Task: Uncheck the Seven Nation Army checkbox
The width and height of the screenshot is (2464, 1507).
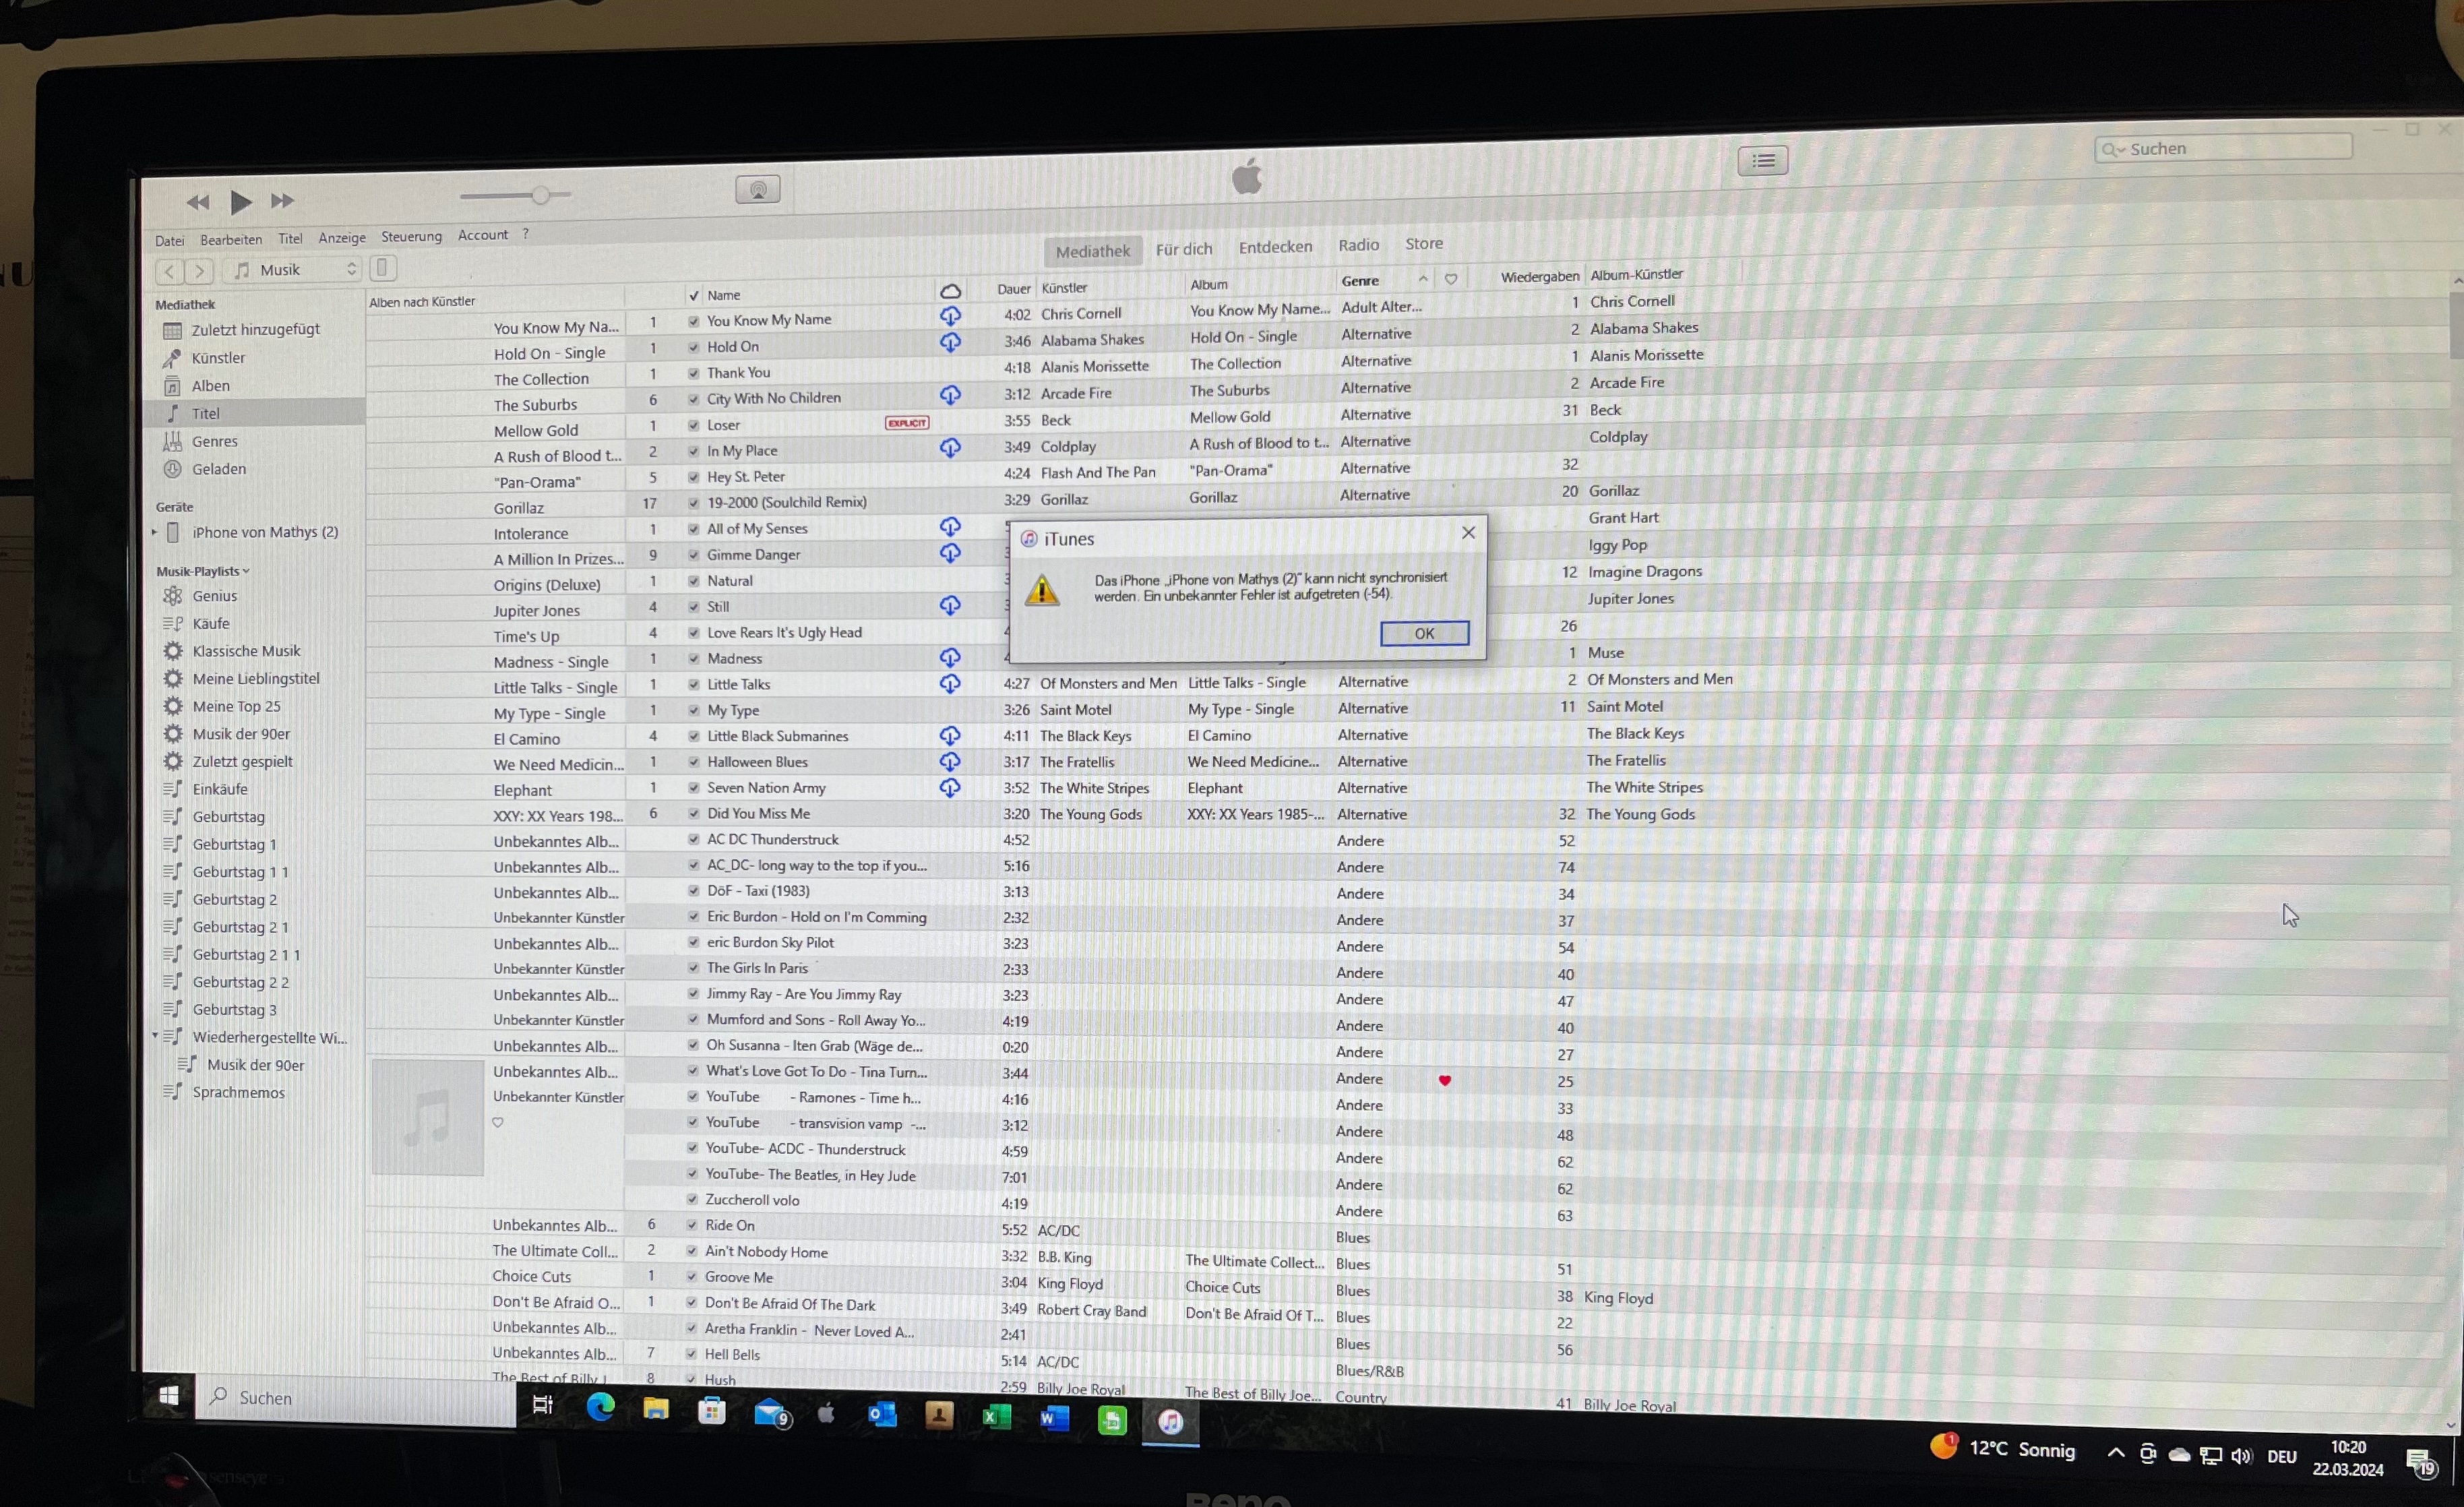Action: click(x=693, y=788)
